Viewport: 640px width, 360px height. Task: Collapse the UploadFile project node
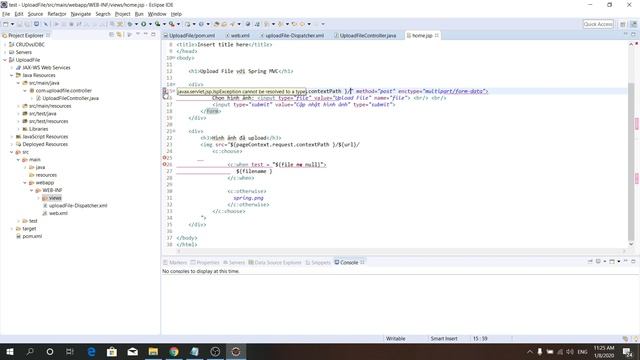5,60
